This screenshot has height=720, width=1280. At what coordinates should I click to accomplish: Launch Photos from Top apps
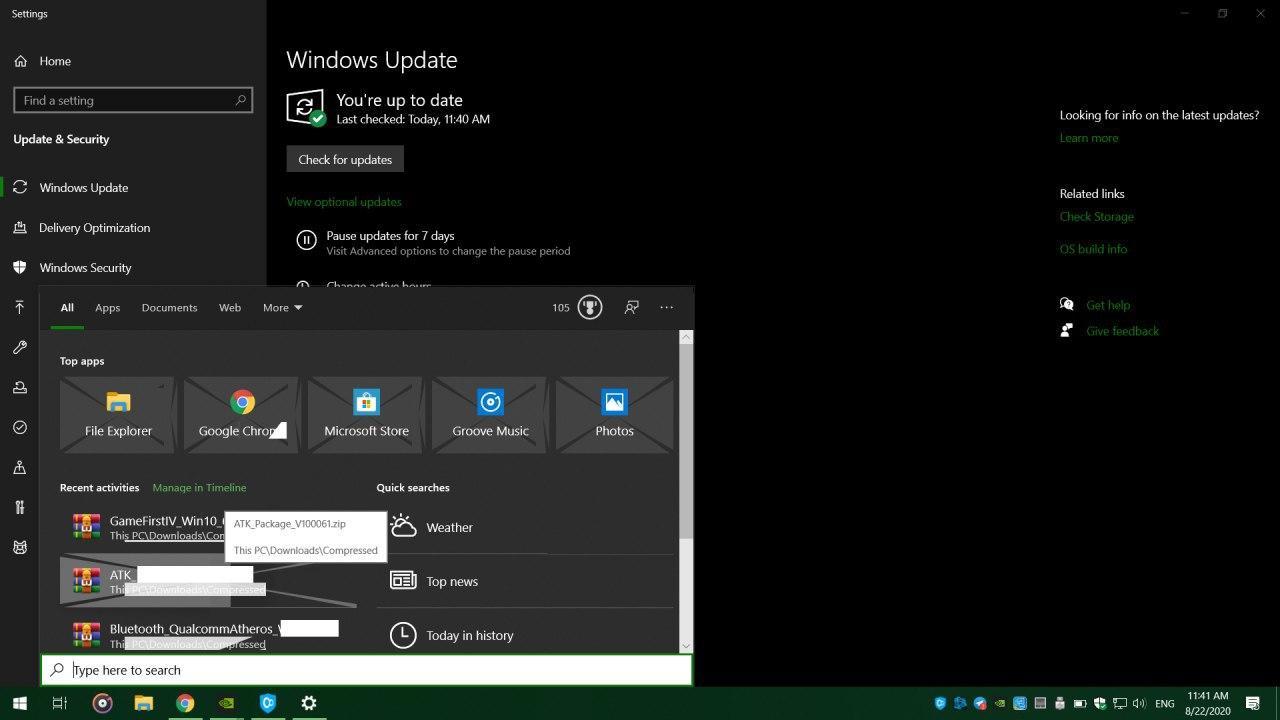tap(614, 415)
